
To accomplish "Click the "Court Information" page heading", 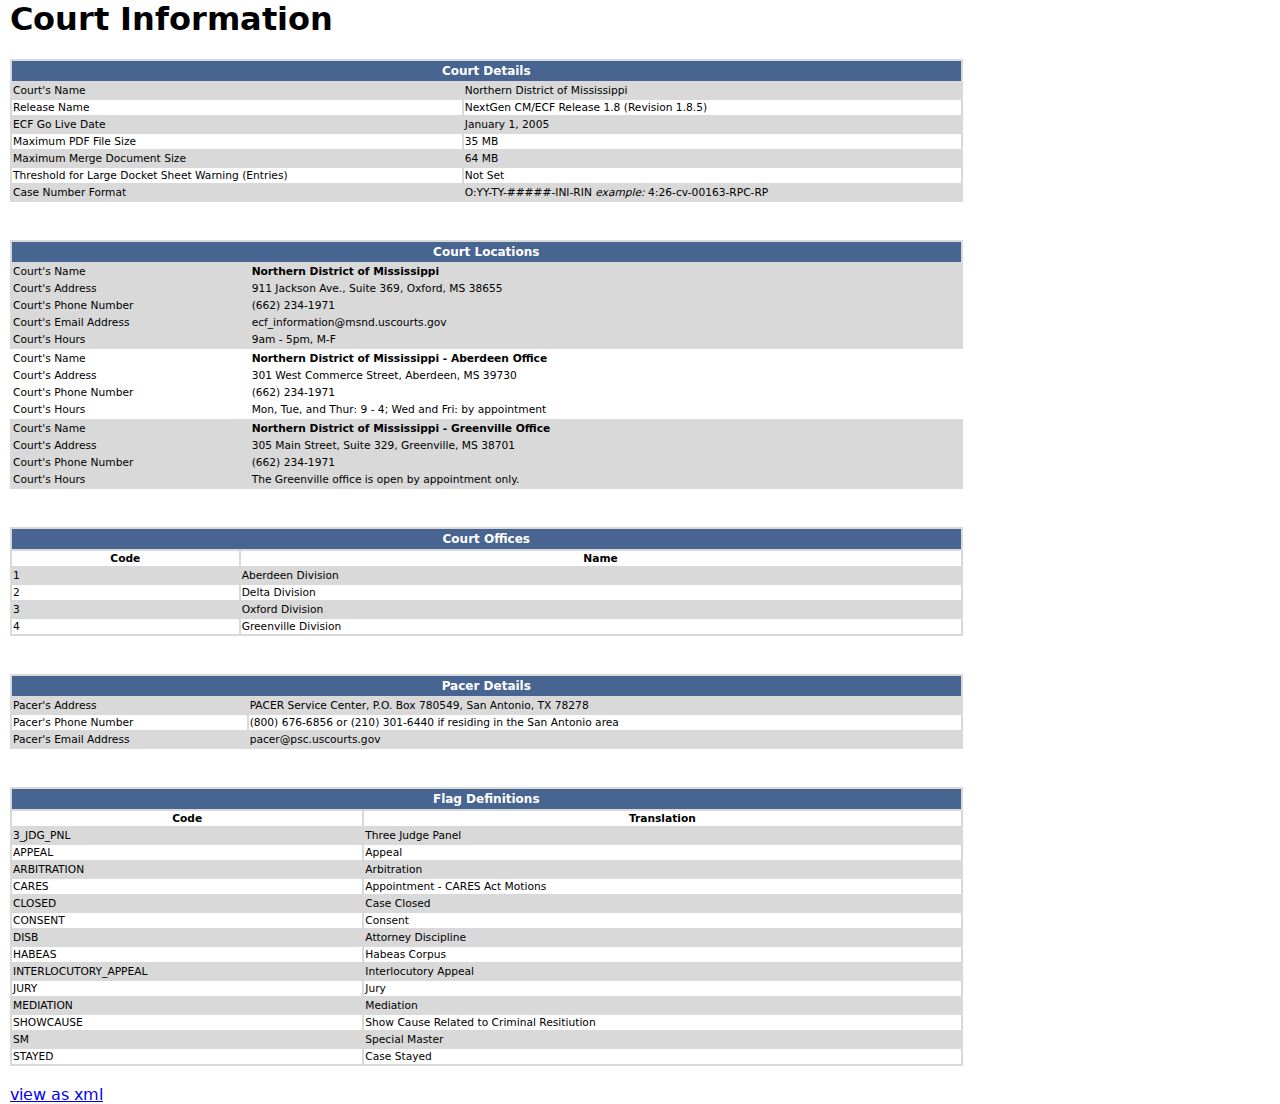I will pyautogui.click(x=171, y=19).
